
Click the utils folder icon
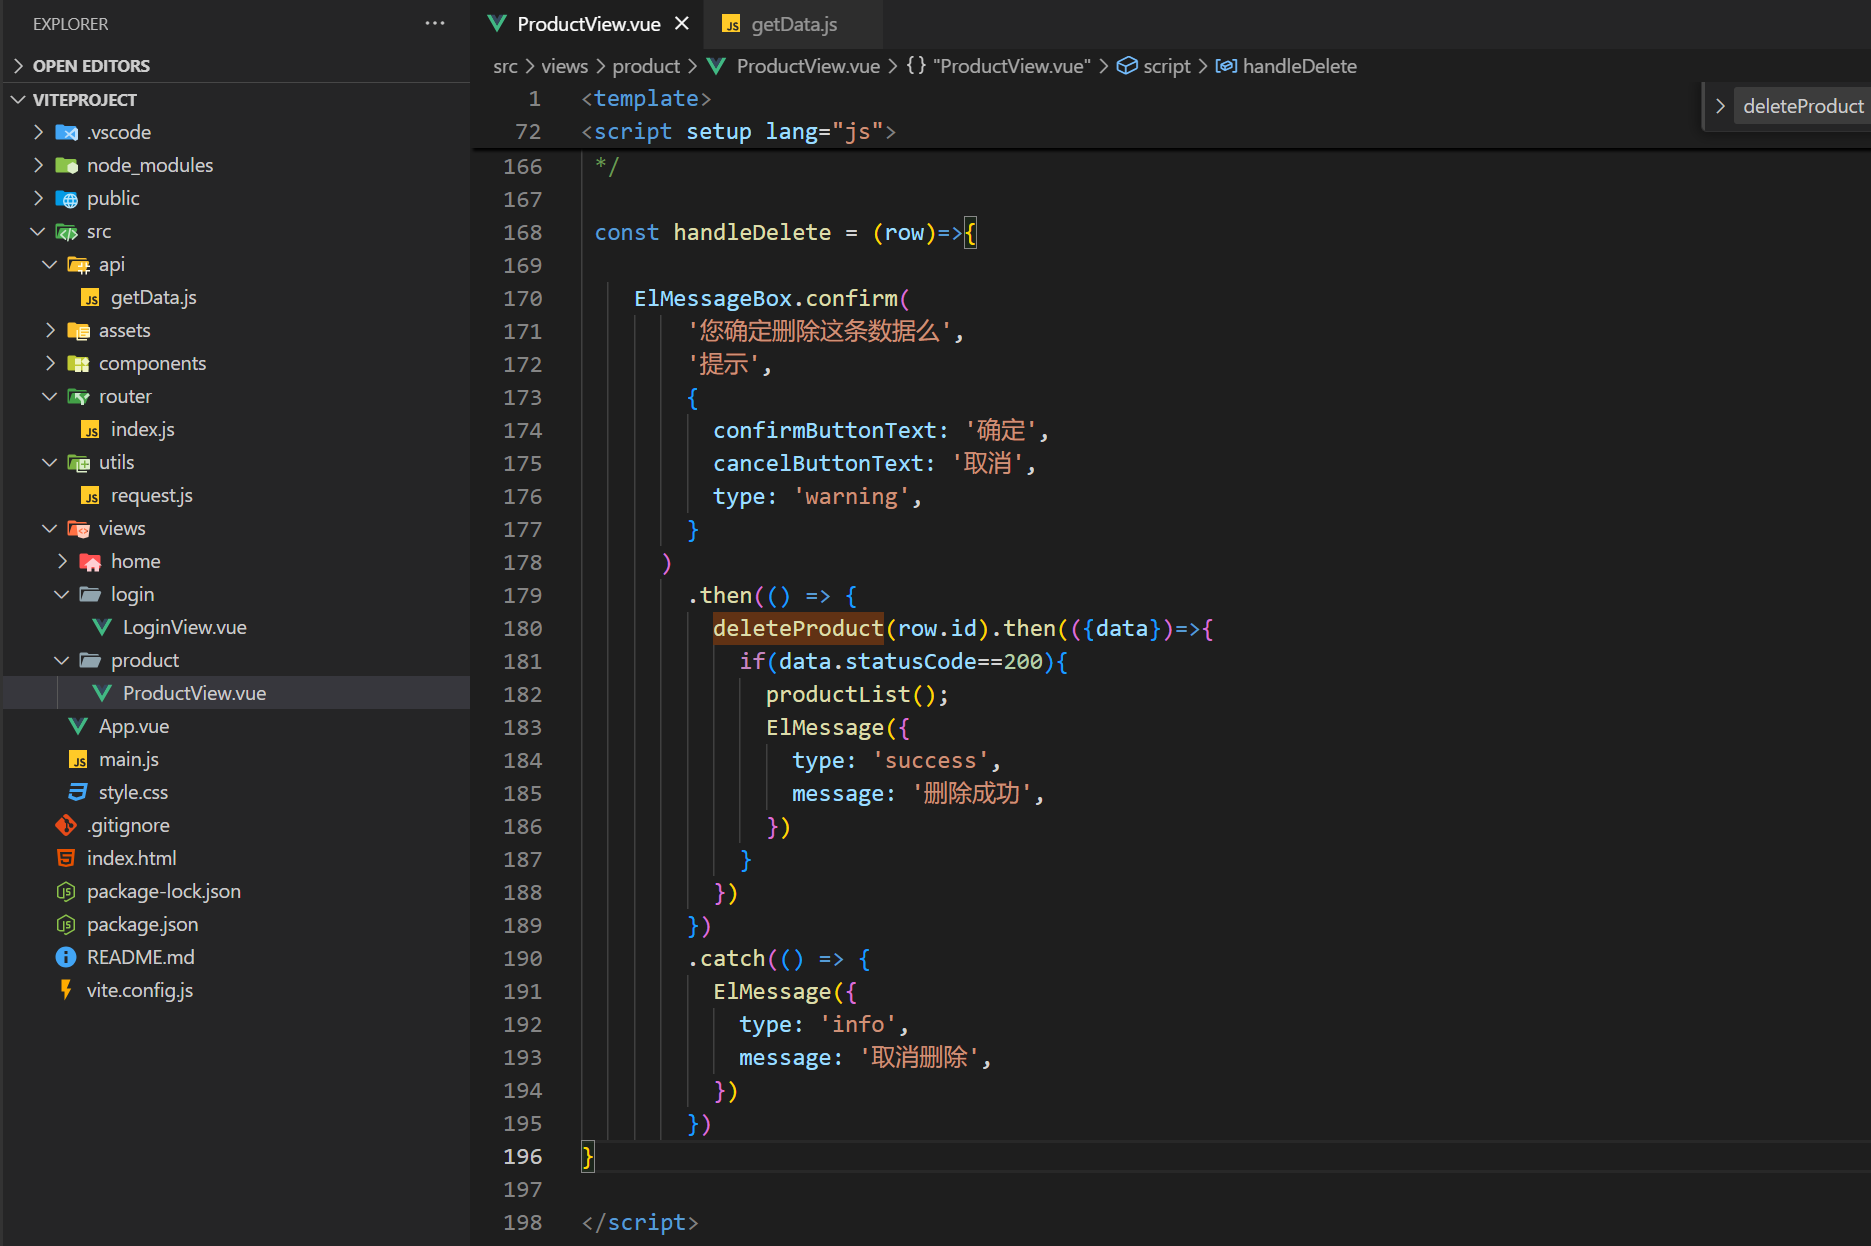click(x=79, y=462)
